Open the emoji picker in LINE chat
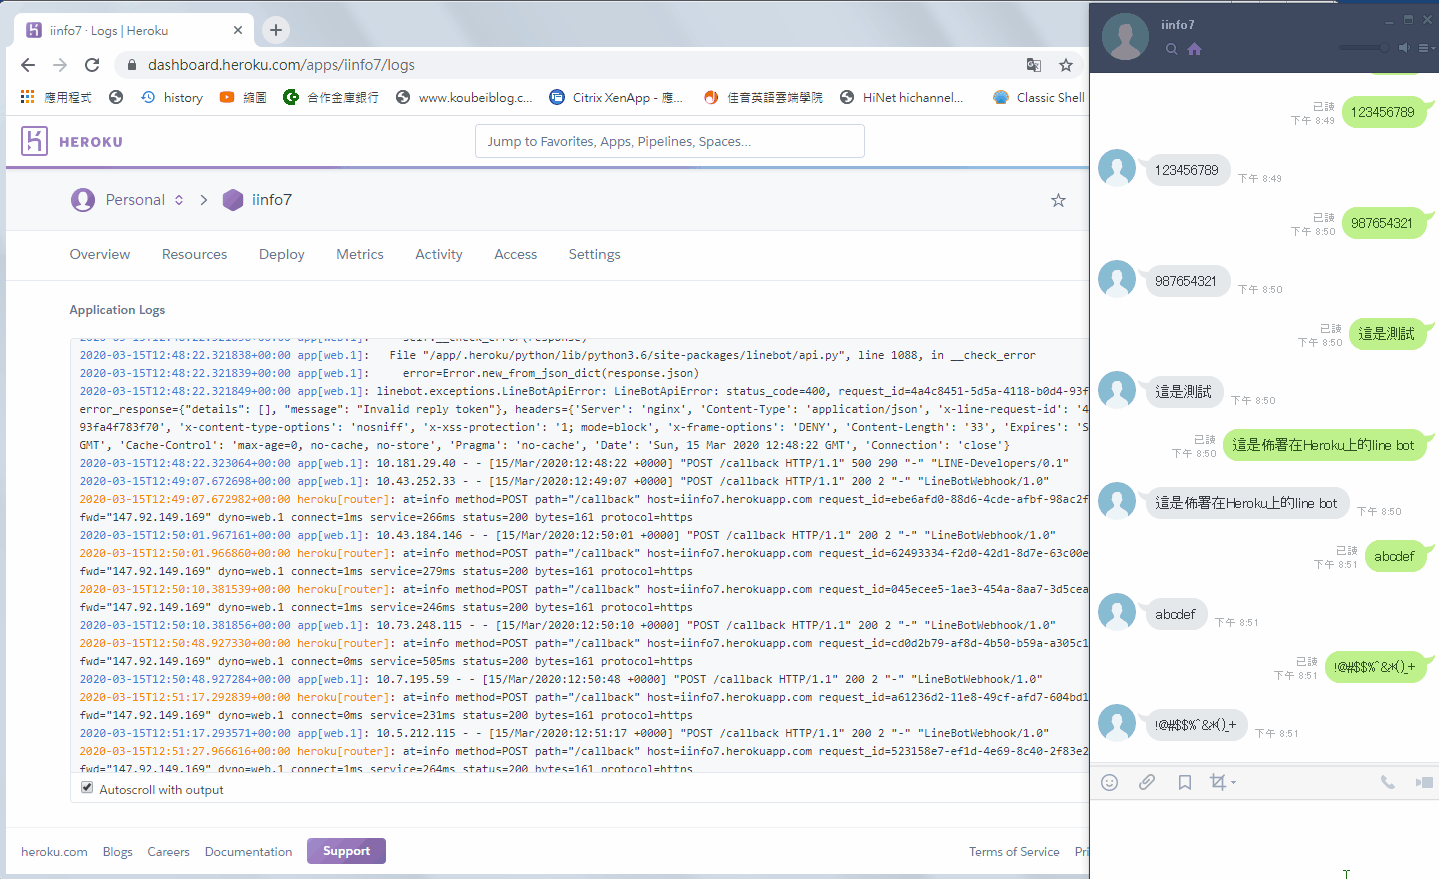The image size is (1439, 879). coord(1109,783)
